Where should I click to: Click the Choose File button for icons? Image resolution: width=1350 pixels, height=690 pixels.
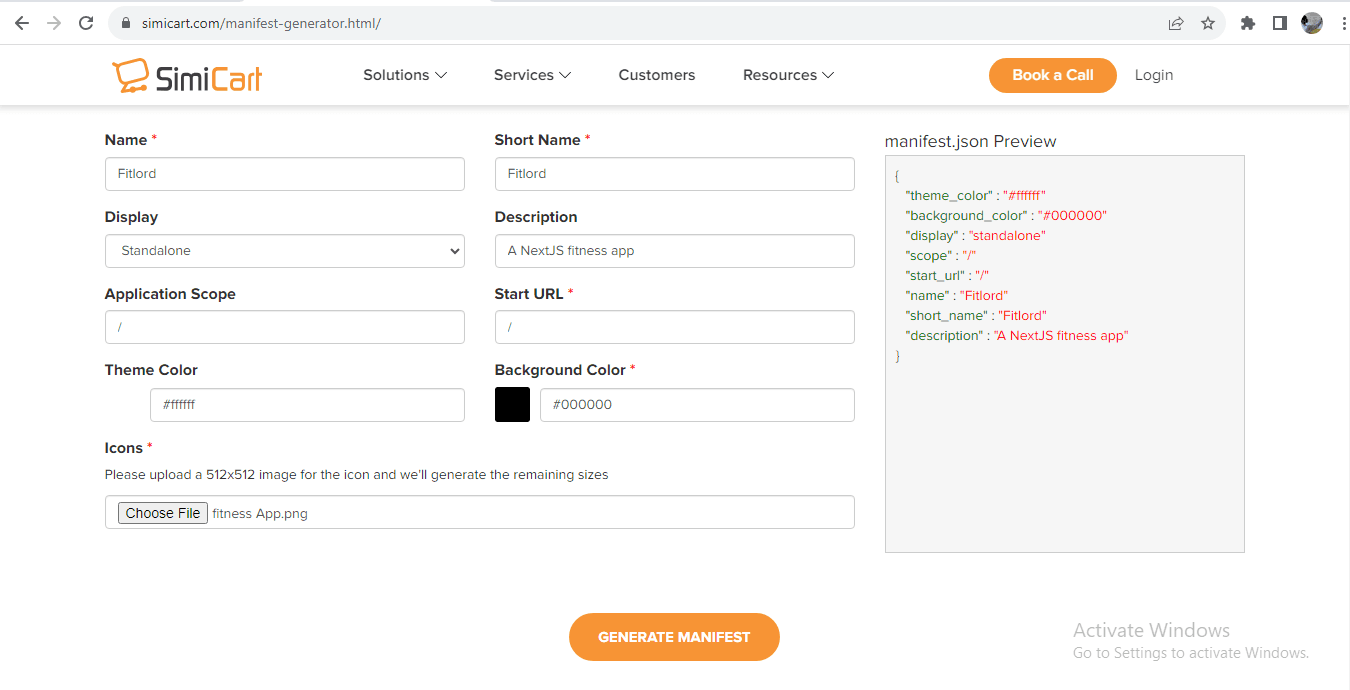click(x=163, y=513)
